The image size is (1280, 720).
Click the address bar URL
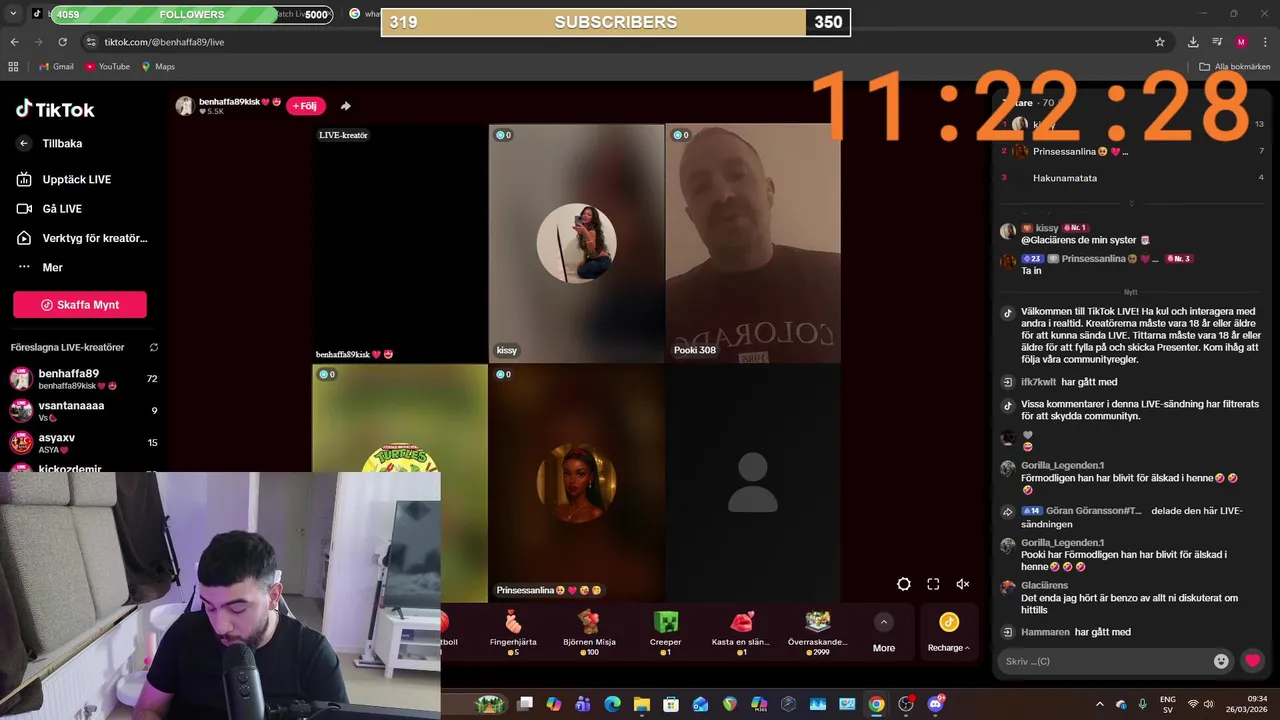pos(164,42)
